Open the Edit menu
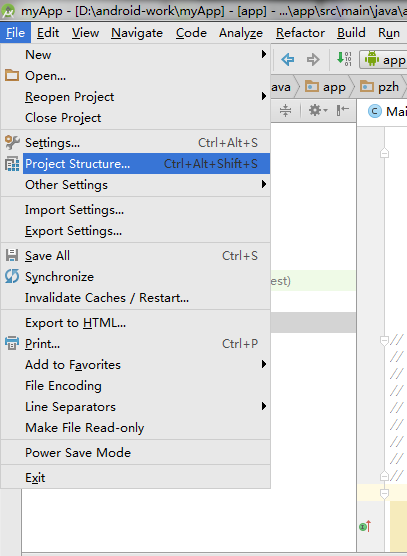 click(x=48, y=33)
